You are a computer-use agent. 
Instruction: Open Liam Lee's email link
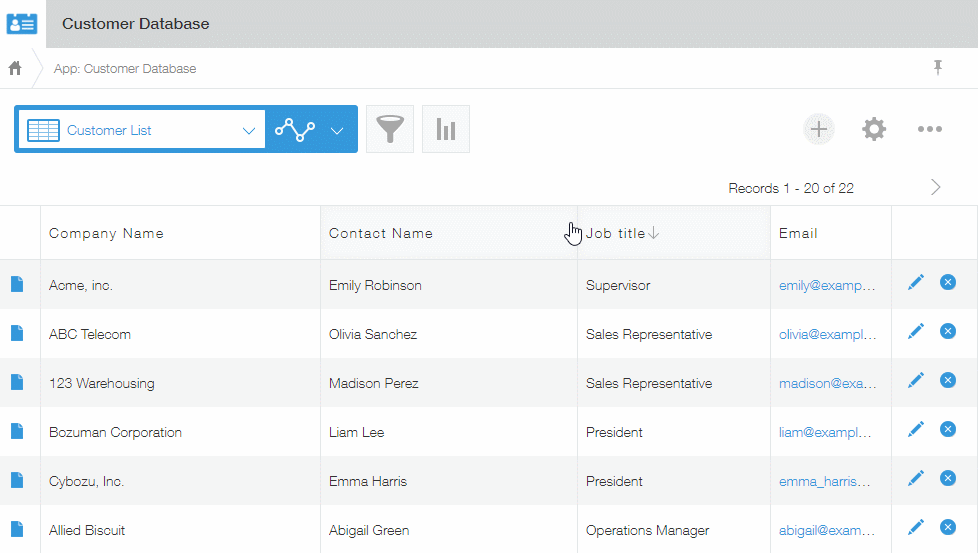(827, 432)
